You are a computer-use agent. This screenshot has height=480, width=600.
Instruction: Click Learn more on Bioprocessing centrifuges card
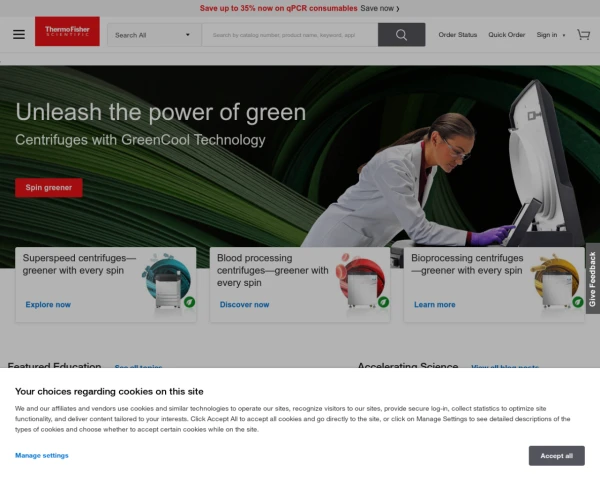[435, 305]
